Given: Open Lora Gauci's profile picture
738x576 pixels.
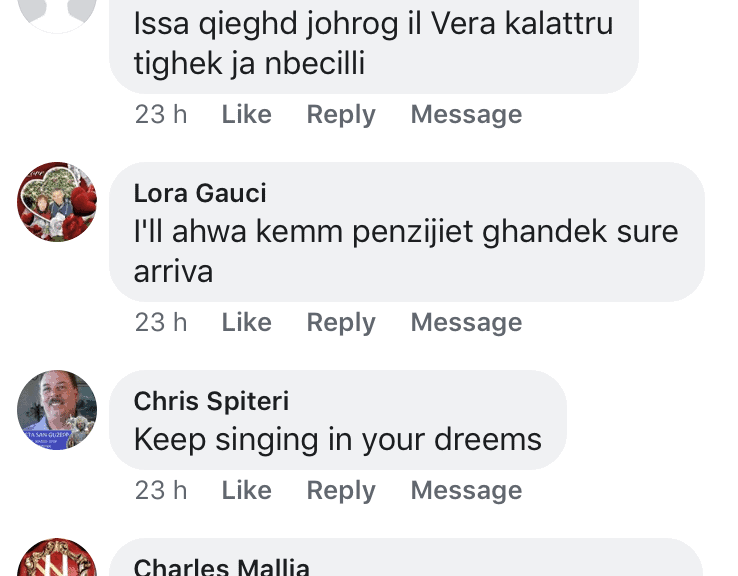Looking at the screenshot, I should pos(57,202).
